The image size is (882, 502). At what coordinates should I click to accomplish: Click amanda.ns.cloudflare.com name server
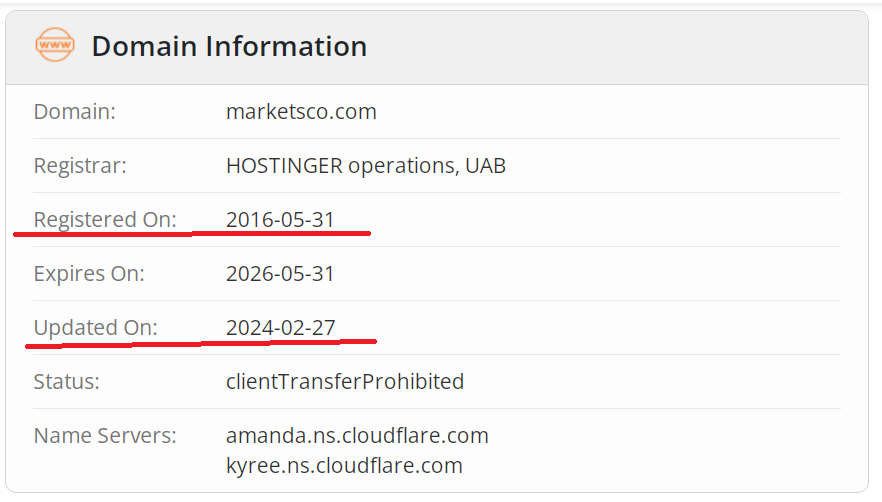click(x=357, y=435)
